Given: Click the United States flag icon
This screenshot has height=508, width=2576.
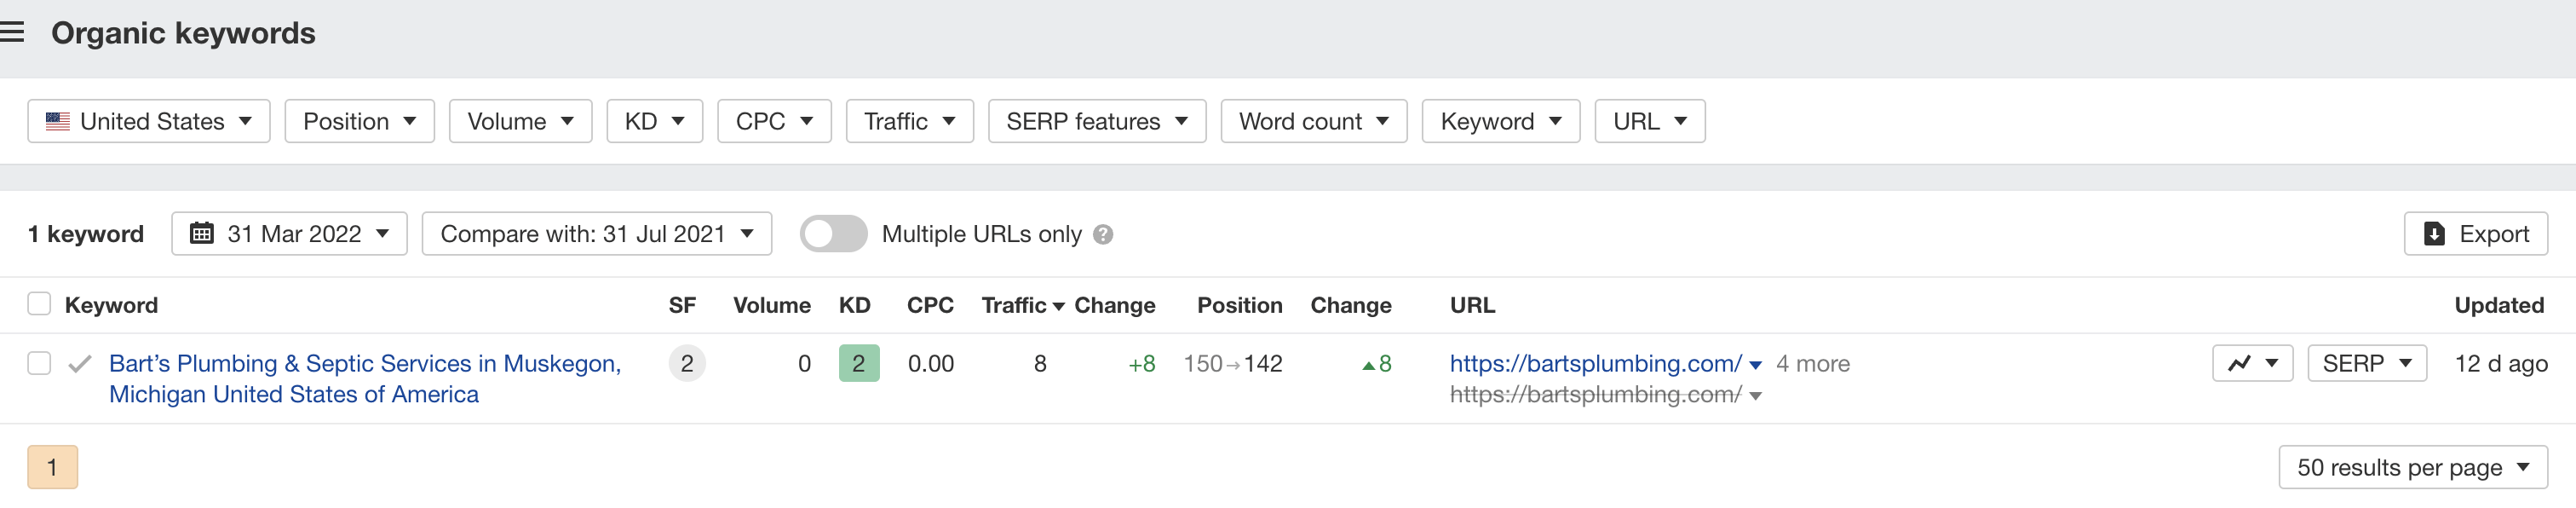Looking at the screenshot, I should (x=58, y=121).
